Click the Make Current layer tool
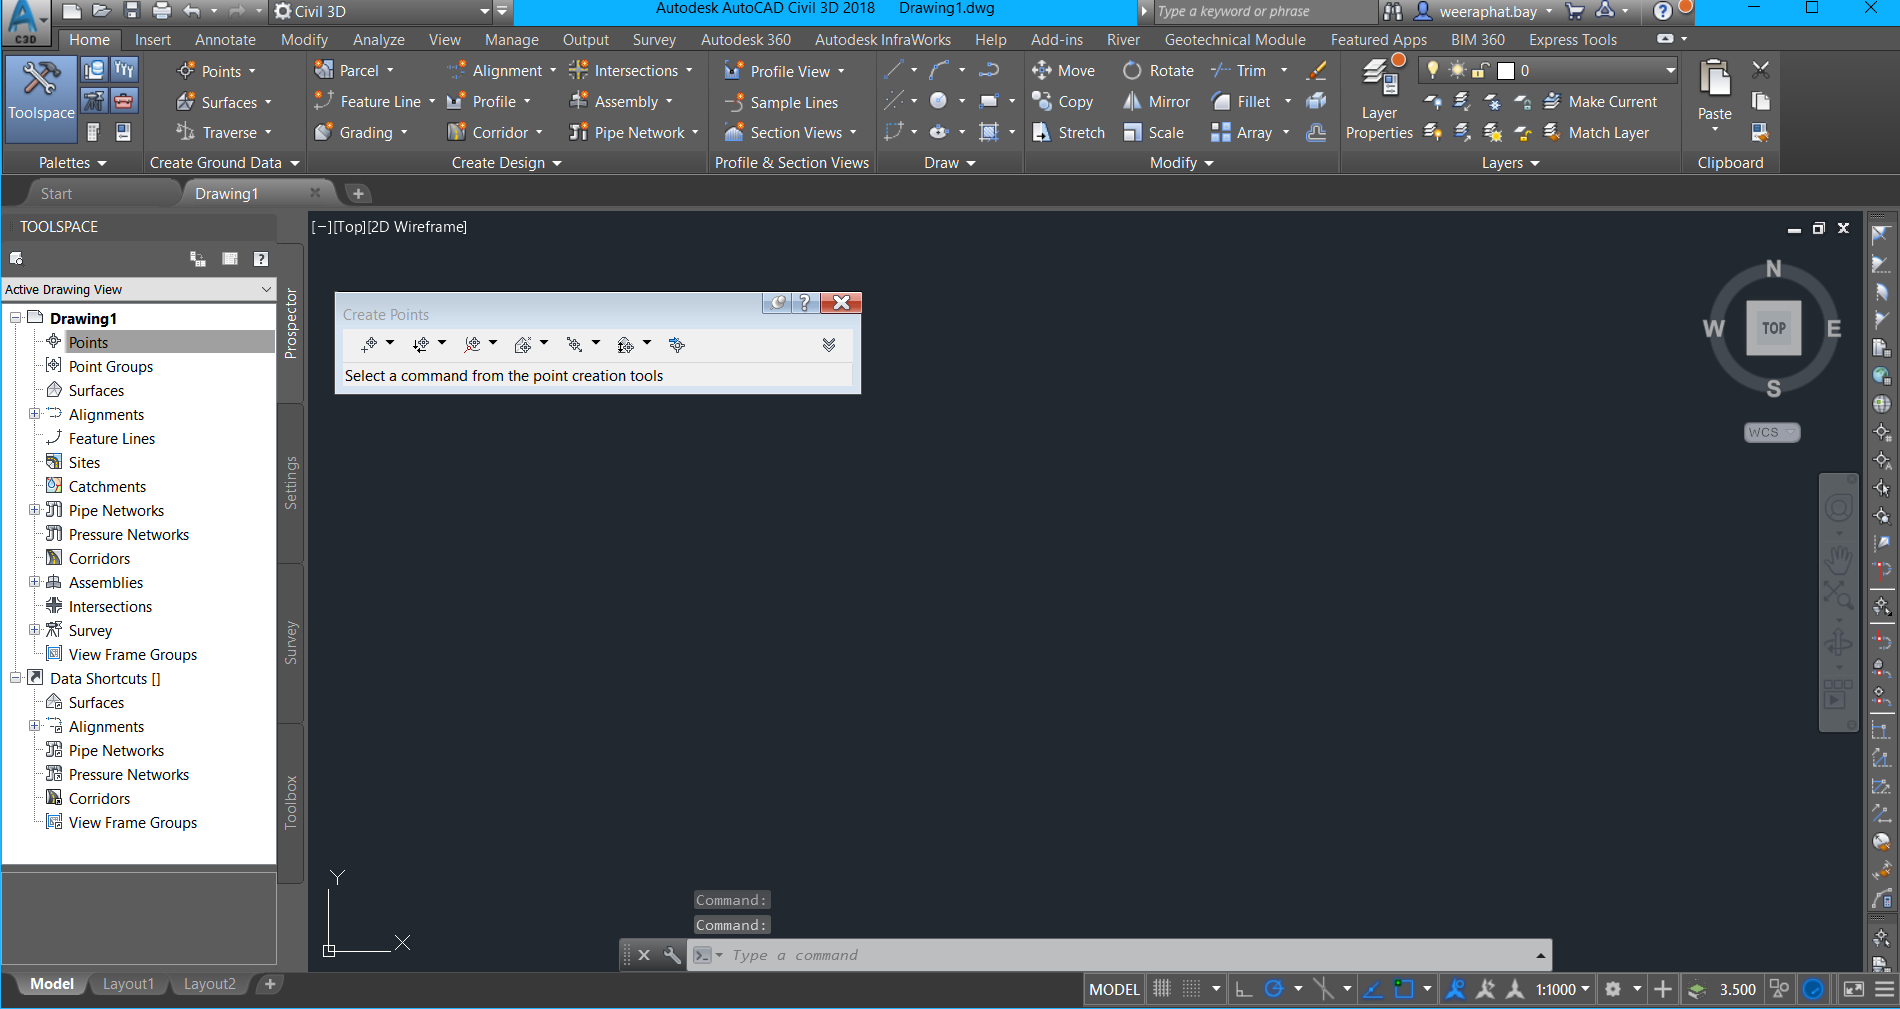Image resolution: width=1900 pixels, height=1009 pixels. click(x=1600, y=102)
